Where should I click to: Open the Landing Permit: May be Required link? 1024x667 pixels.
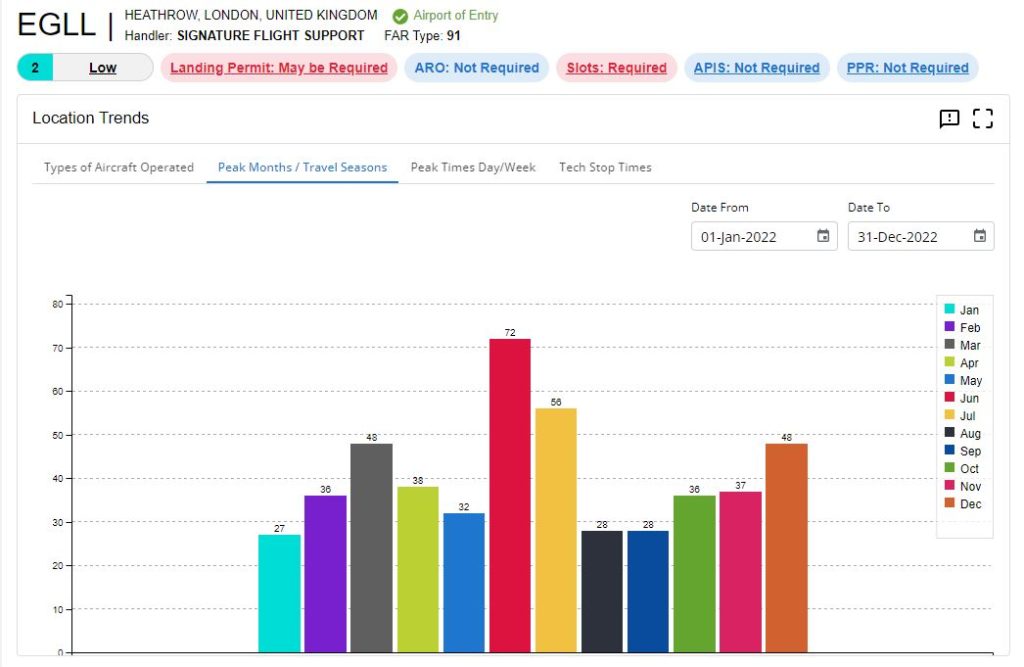pos(278,68)
